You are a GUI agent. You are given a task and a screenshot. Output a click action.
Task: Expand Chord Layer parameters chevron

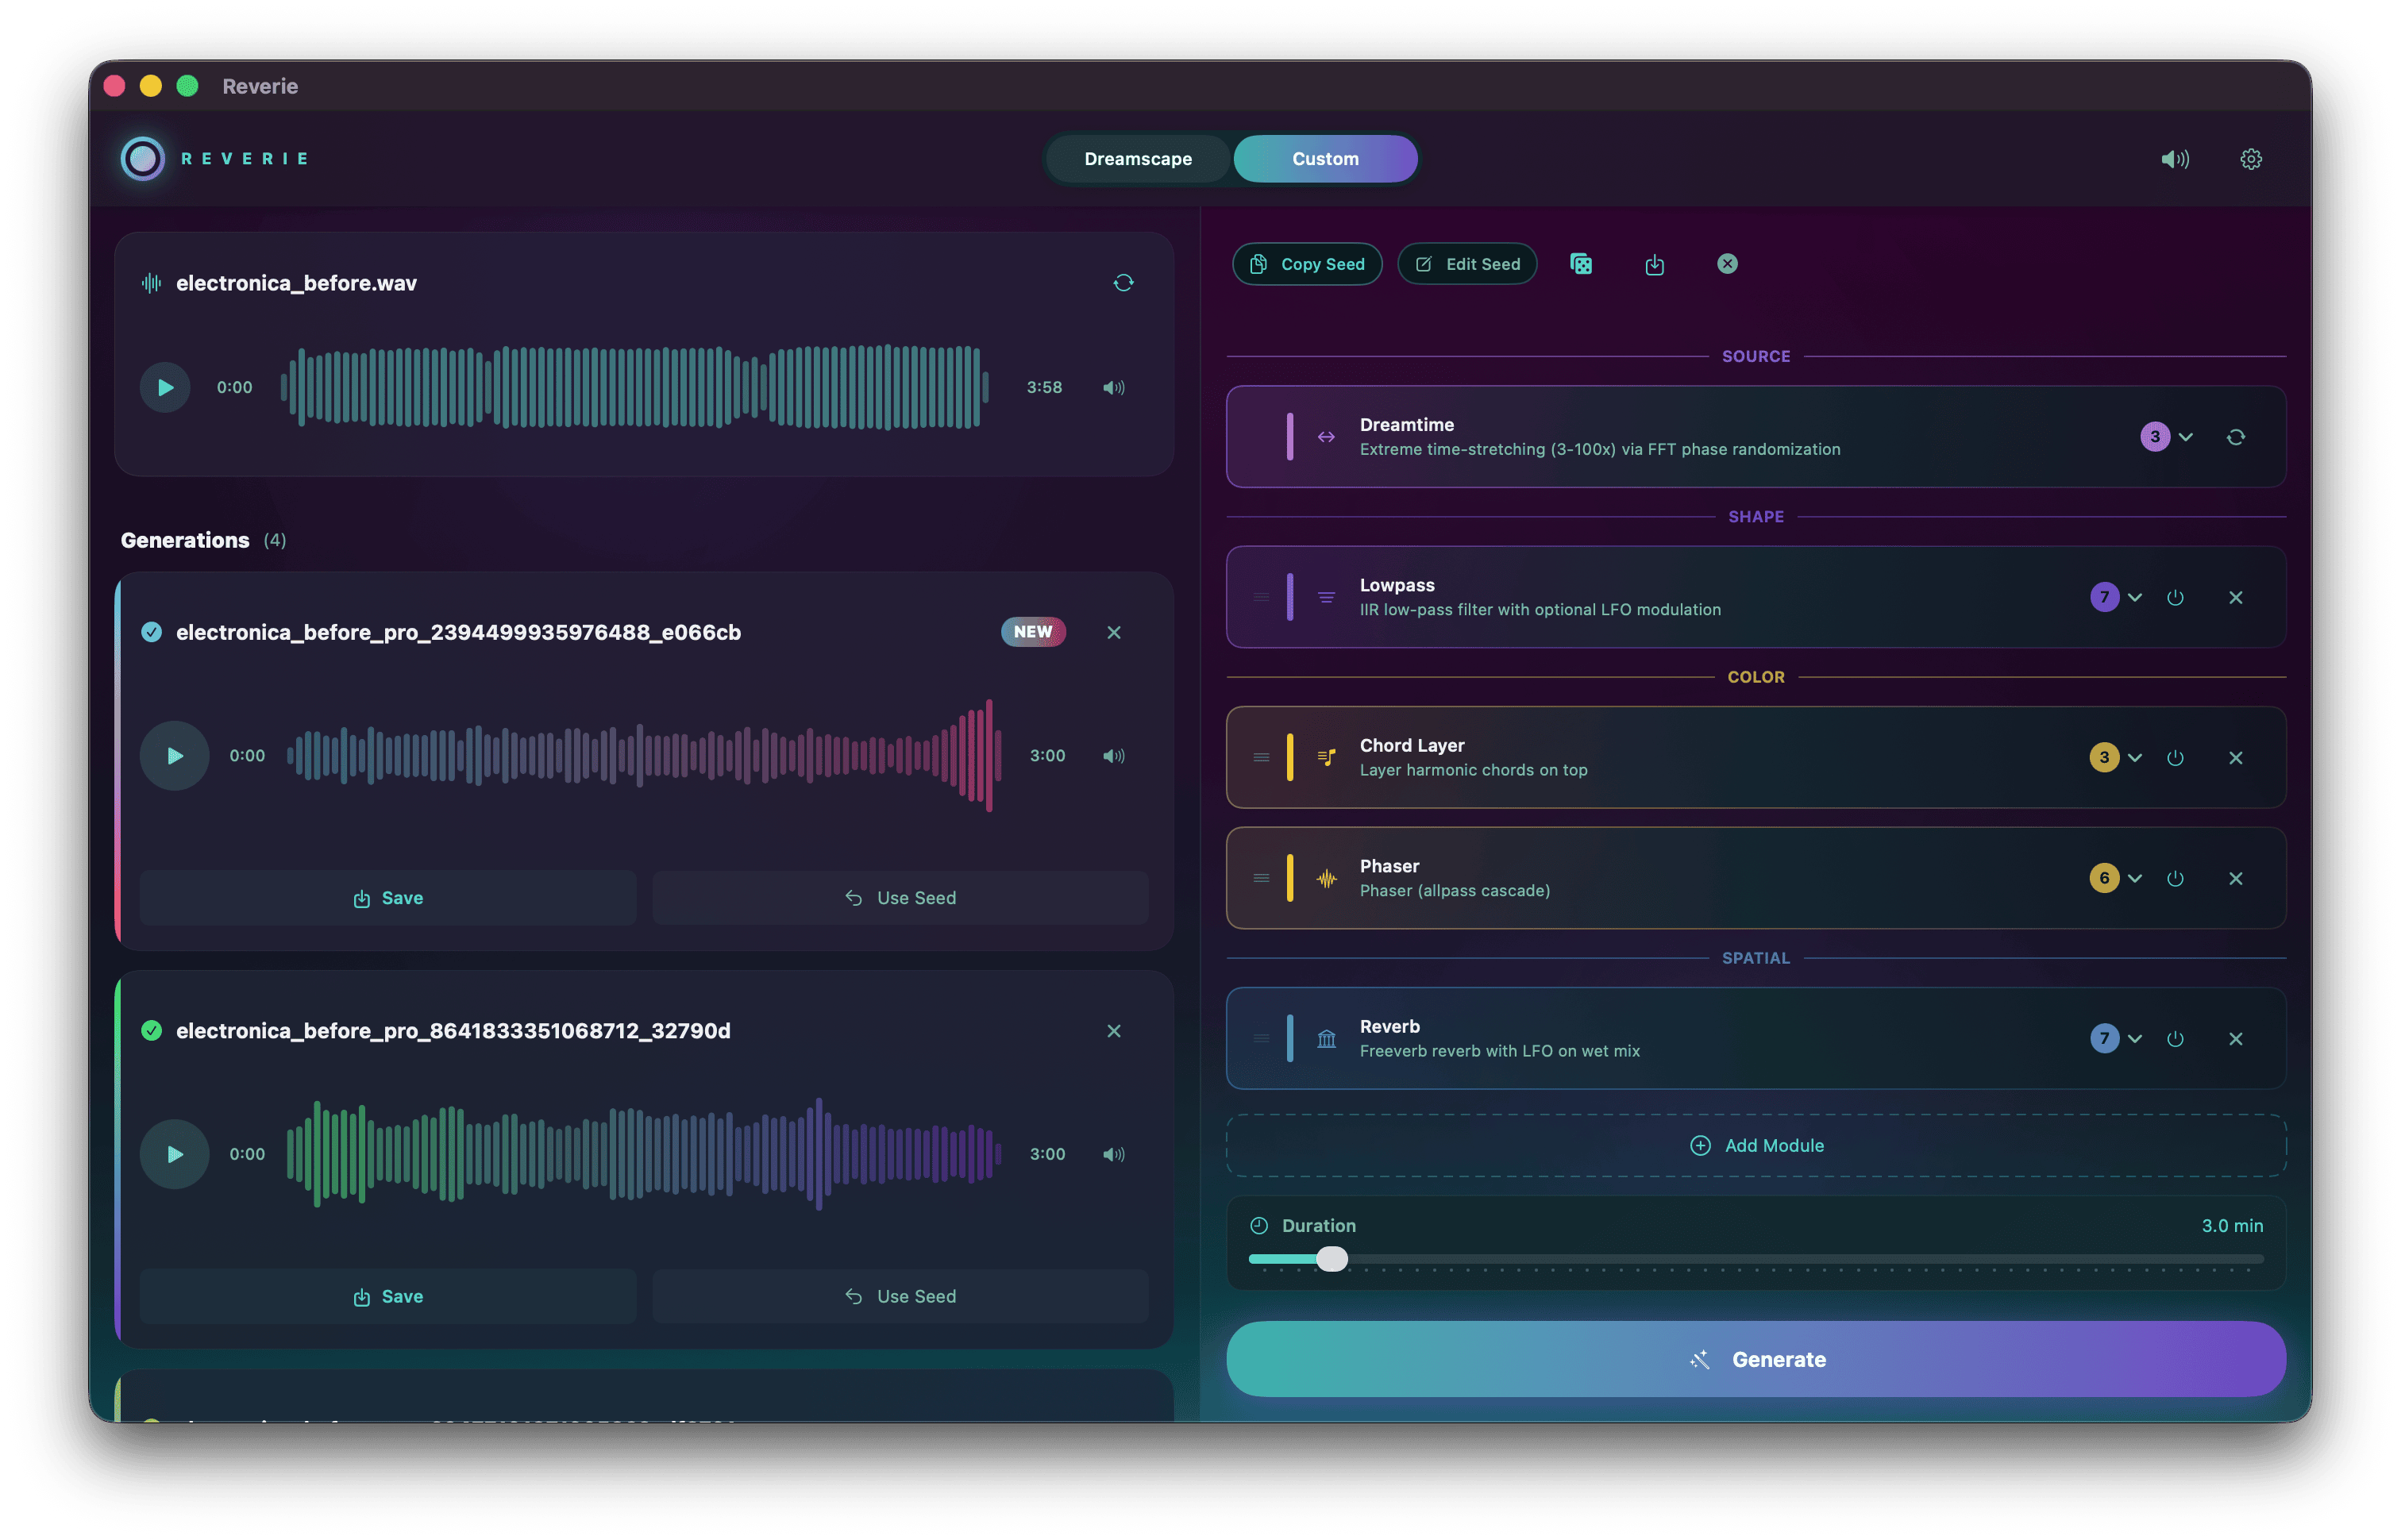[x=2134, y=758]
